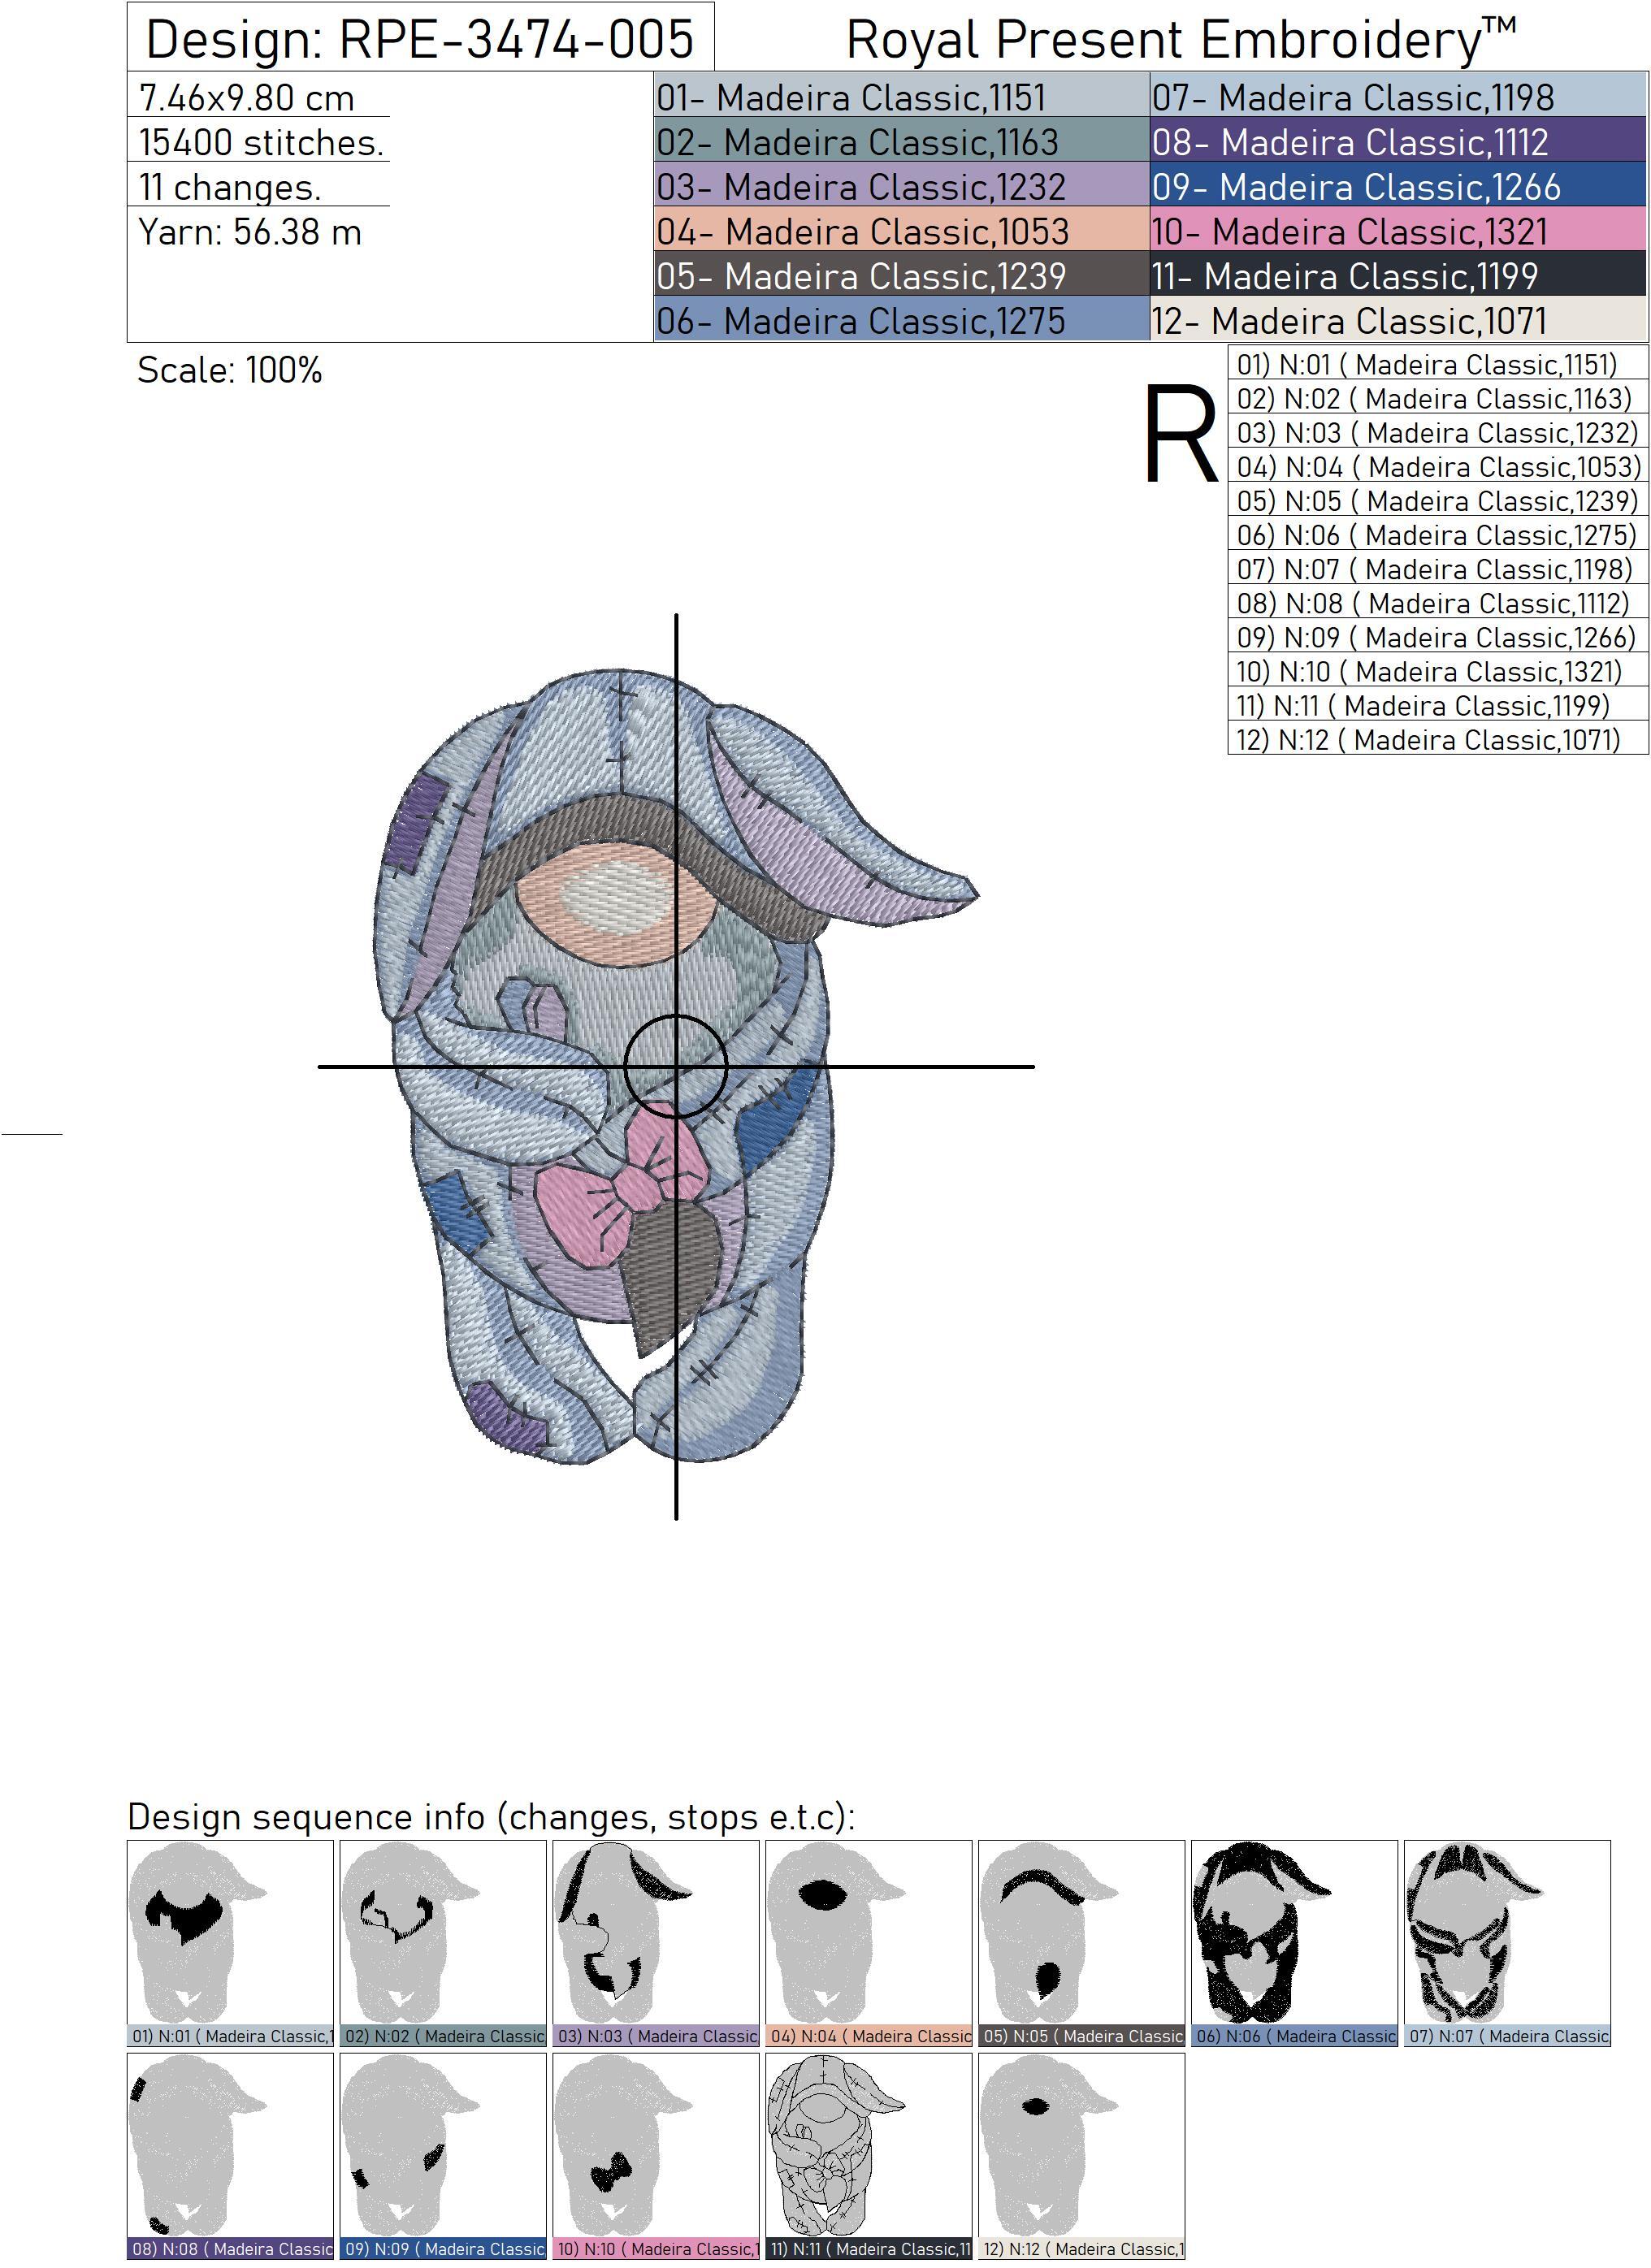This screenshot has height=2268, width=1651.
Task: Click the 10) N:10 sequence list row
Action: coord(1437,670)
